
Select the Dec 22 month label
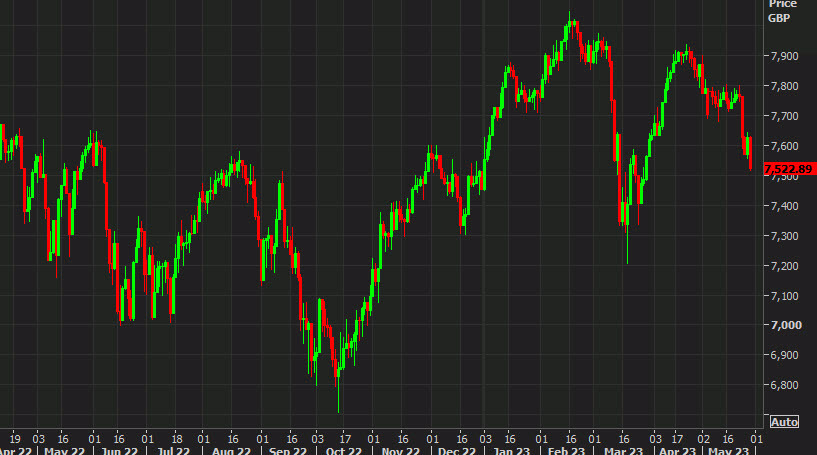click(457, 450)
